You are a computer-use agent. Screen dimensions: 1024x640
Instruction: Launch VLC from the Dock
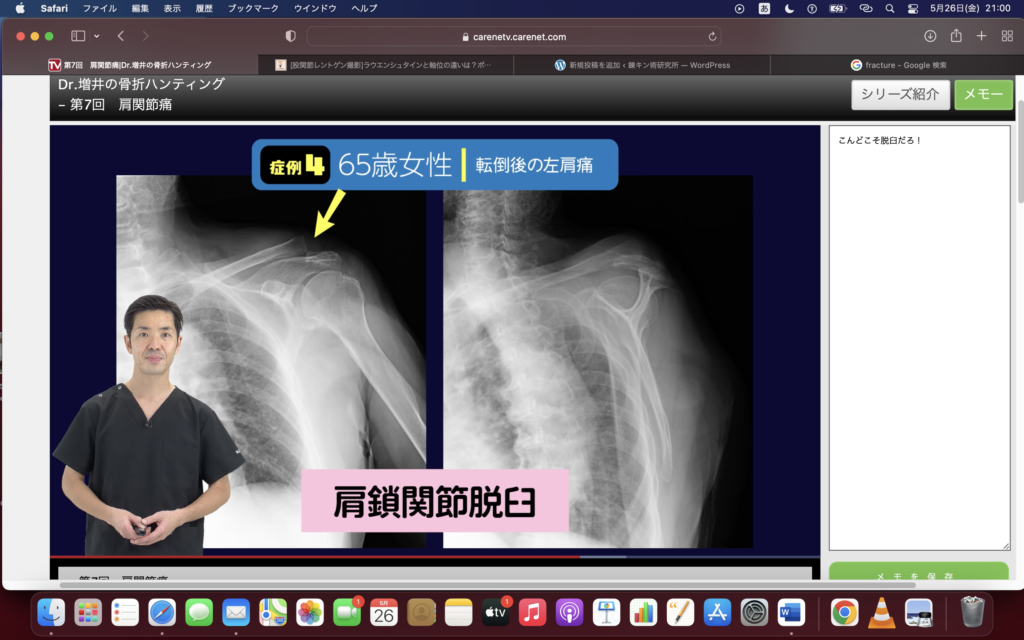pos(881,612)
